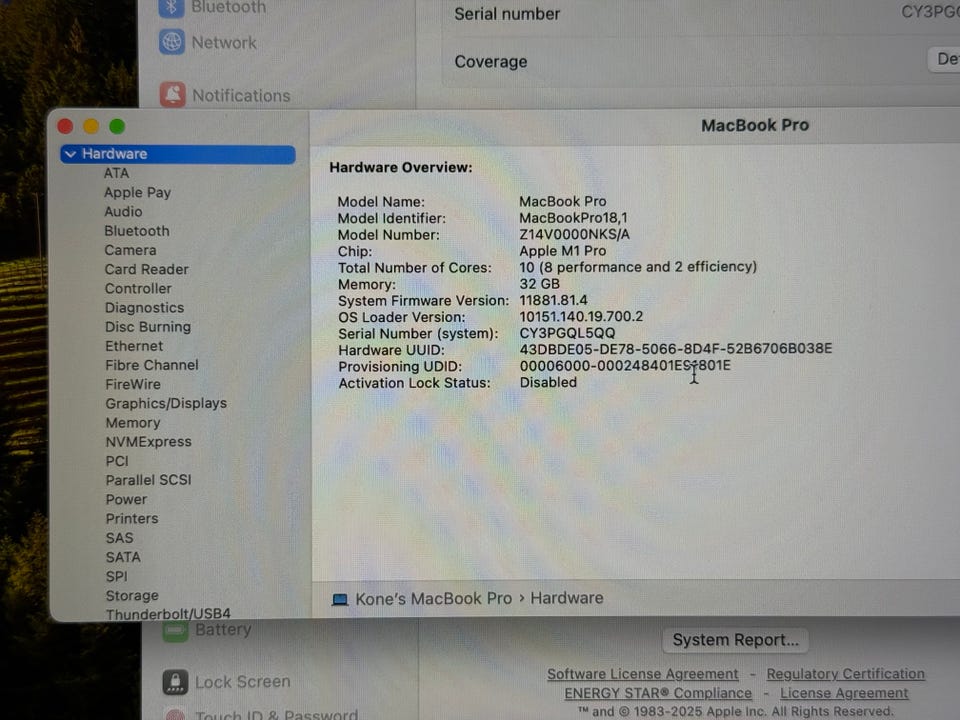Screen dimensions: 960x720
Task: Select Thunderbolt/USB4 in the sidebar
Action: pyautogui.click(x=168, y=613)
